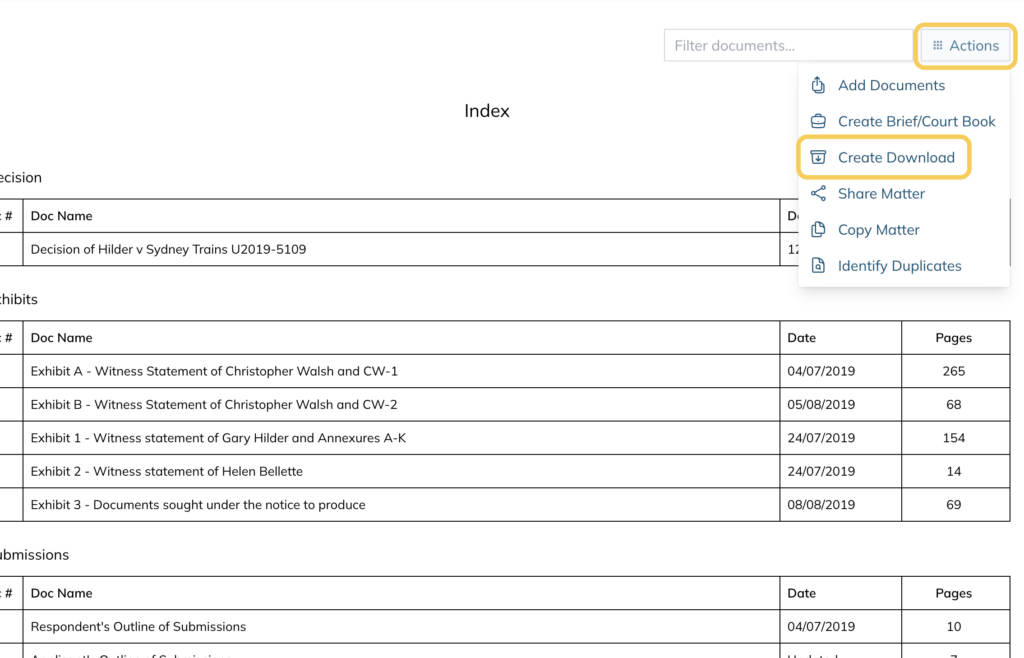
Task: Click the briefcase icon for Court Book
Action: (x=818, y=121)
